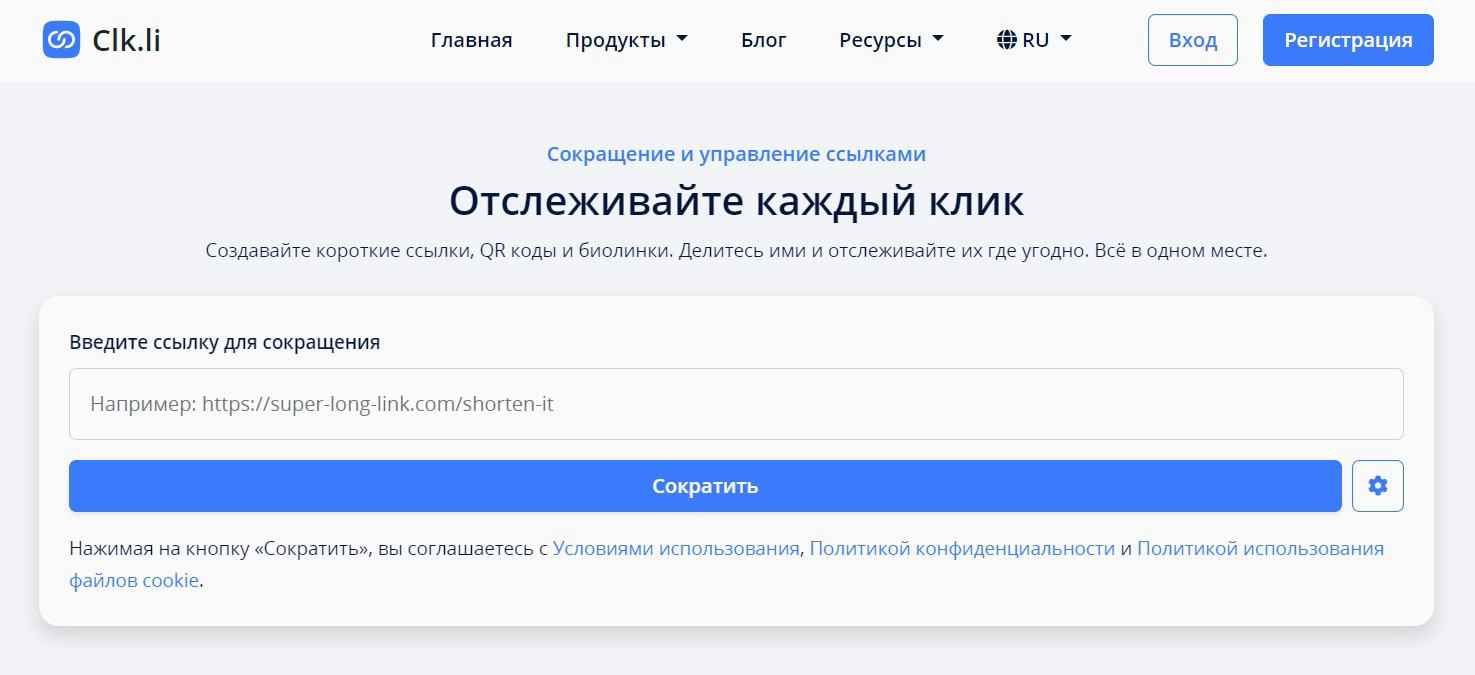Expand the Ресурсы dropdown menu
The width and height of the screenshot is (1475, 675).
(x=880, y=40)
